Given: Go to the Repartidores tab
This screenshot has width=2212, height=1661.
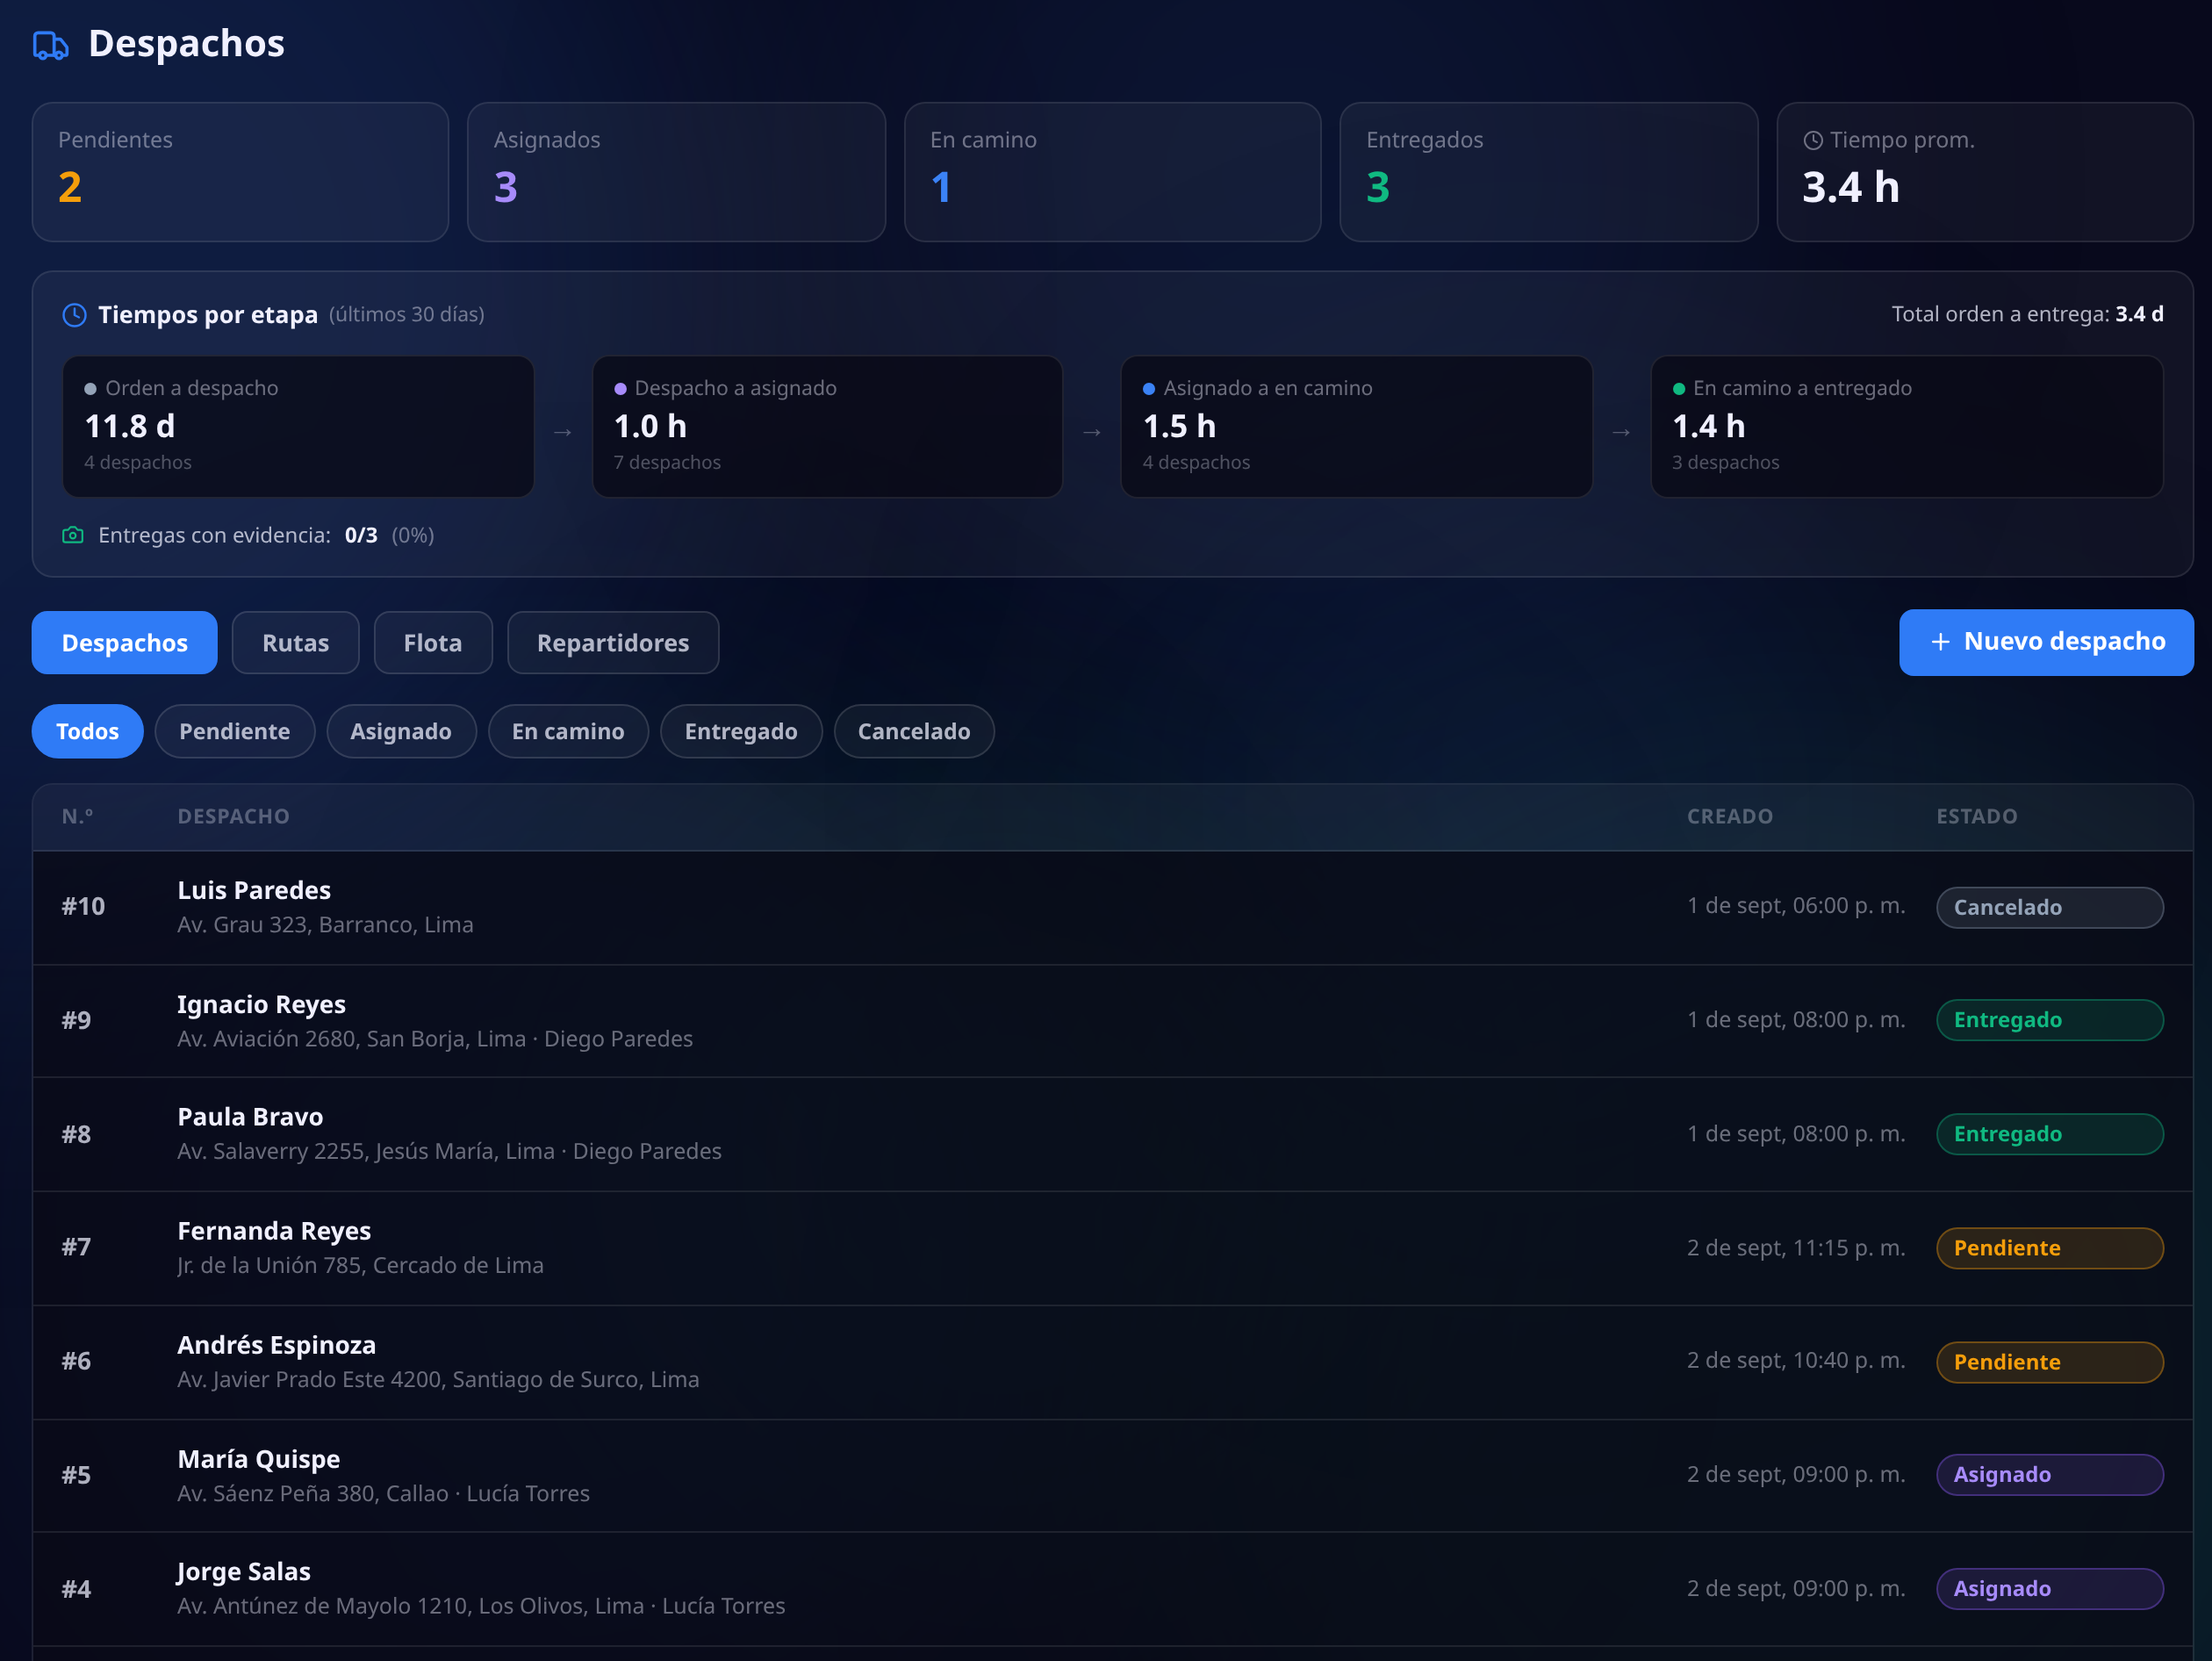Looking at the screenshot, I should click(x=613, y=643).
